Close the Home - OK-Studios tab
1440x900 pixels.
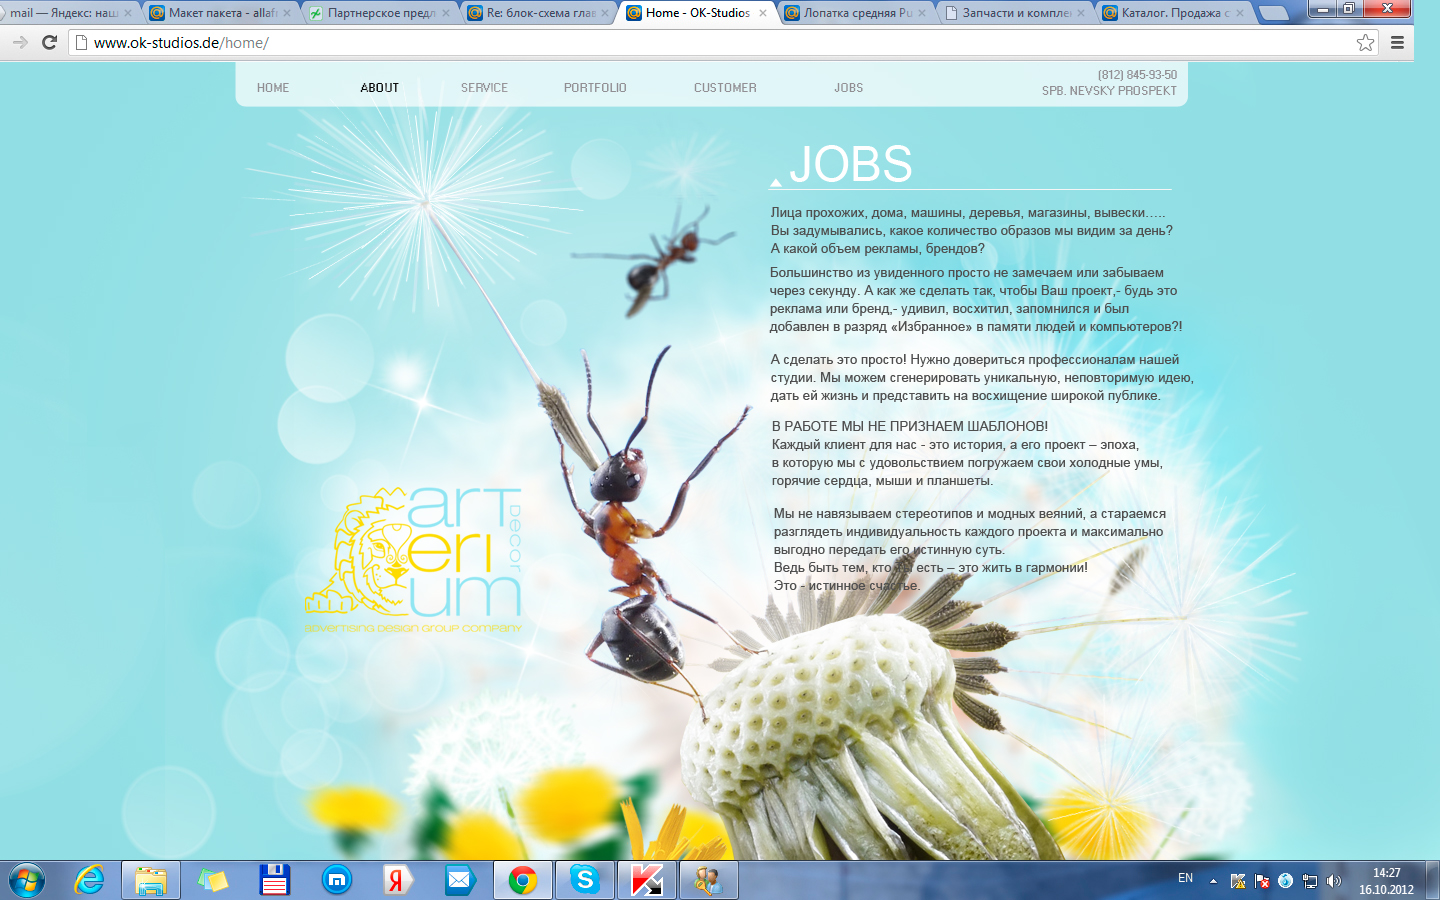[763, 13]
